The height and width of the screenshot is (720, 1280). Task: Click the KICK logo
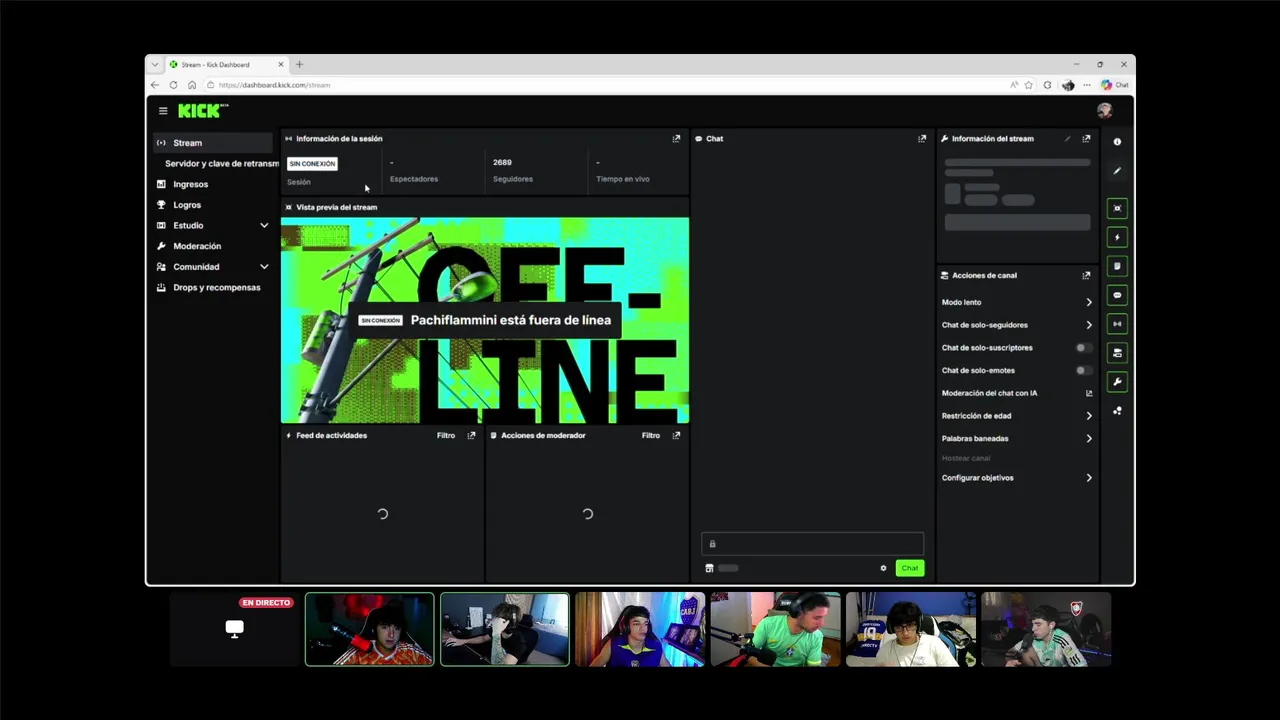[203, 111]
